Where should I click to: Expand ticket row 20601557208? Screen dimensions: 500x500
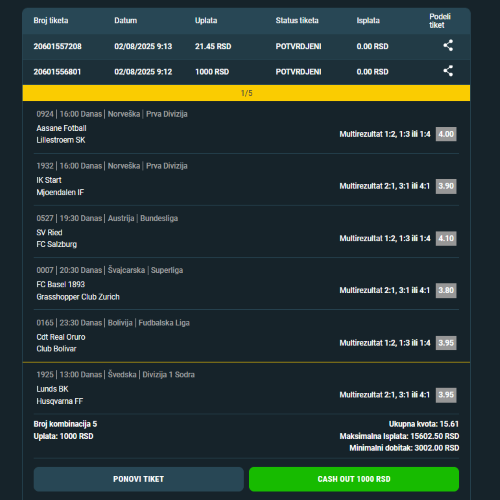coord(246,46)
